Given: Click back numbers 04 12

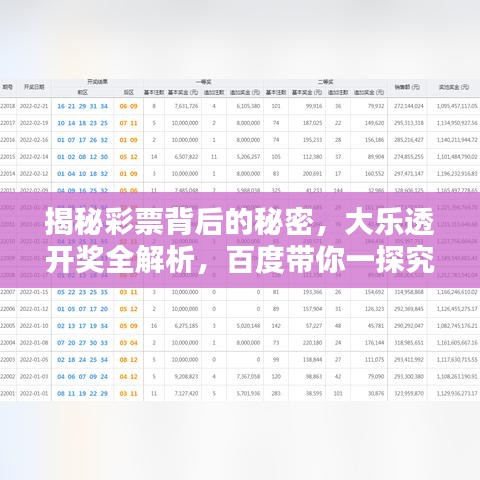Looking at the screenshot, I should pyautogui.click(x=128, y=377).
